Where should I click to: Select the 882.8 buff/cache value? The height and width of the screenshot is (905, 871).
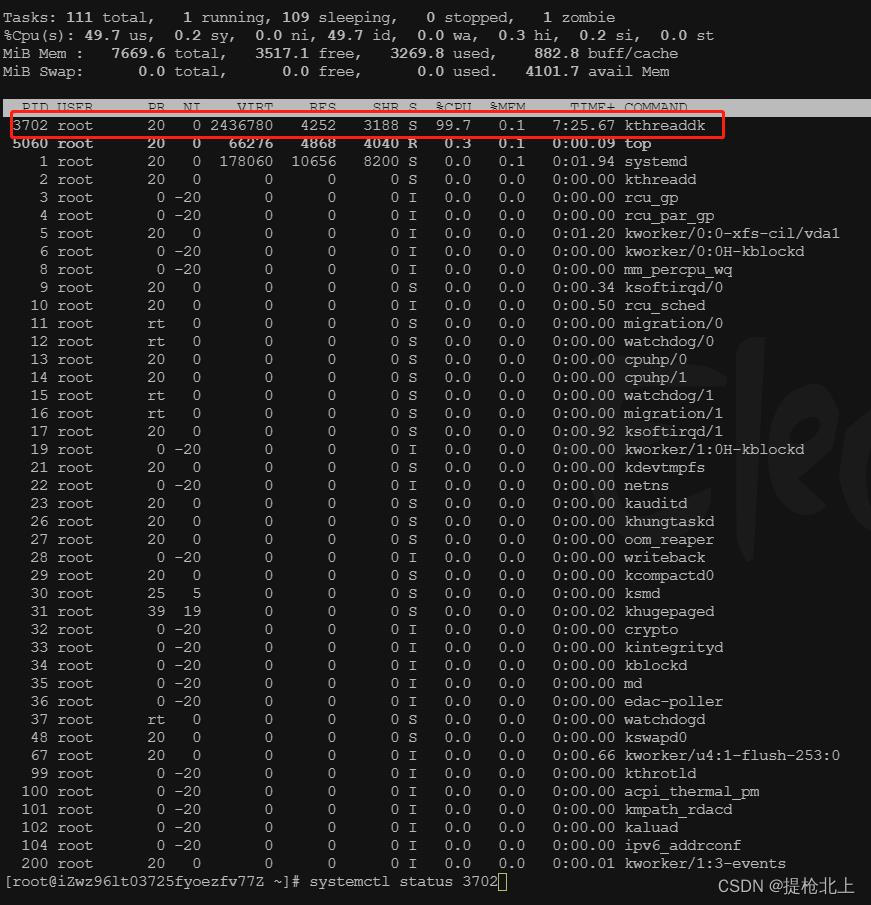pos(557,54)
